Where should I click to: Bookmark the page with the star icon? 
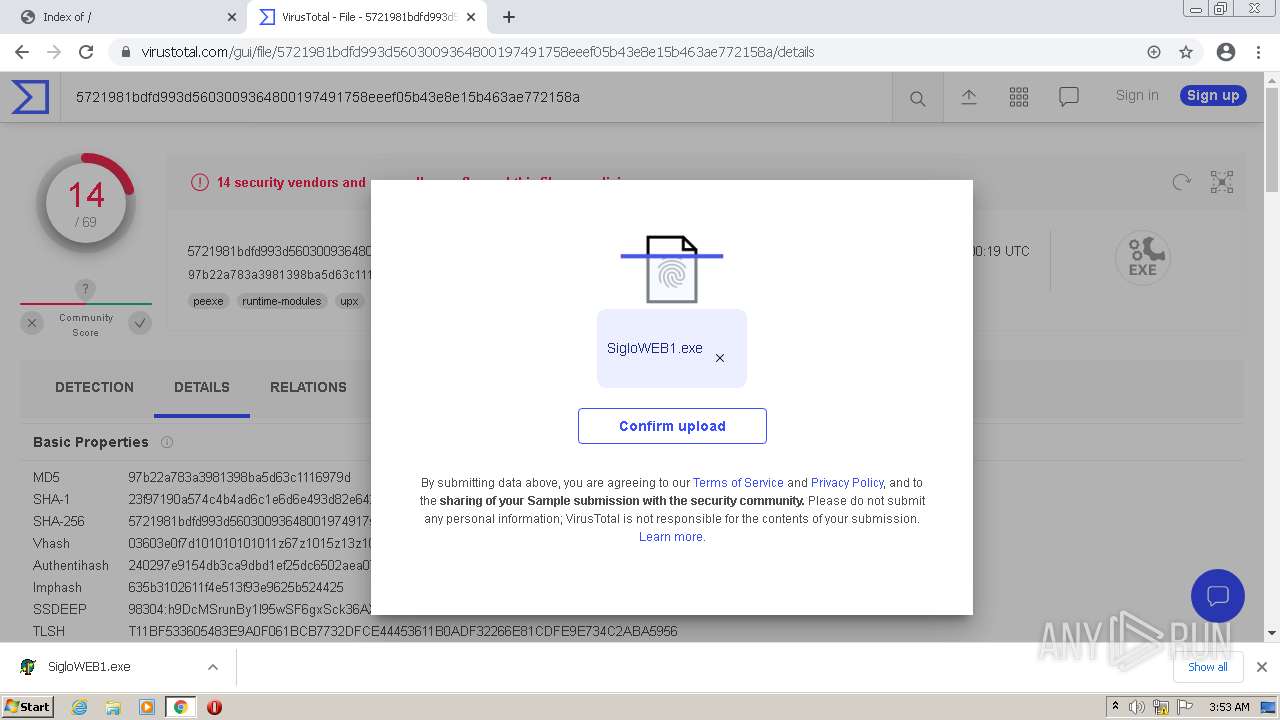pyautogui.click(x=1186, y=52)
